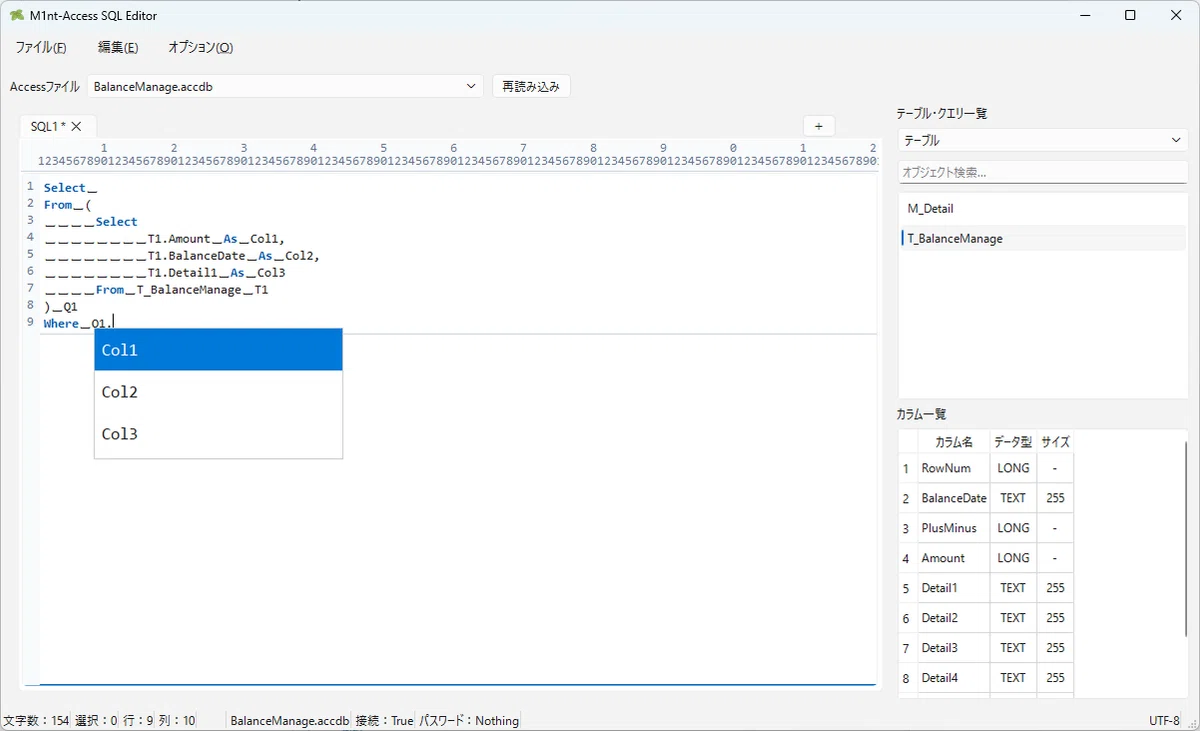Image resolution: width=1200 pixels, height=731 pixels.
Task: Select the RowNum column row
Action: tap(986, 468)
